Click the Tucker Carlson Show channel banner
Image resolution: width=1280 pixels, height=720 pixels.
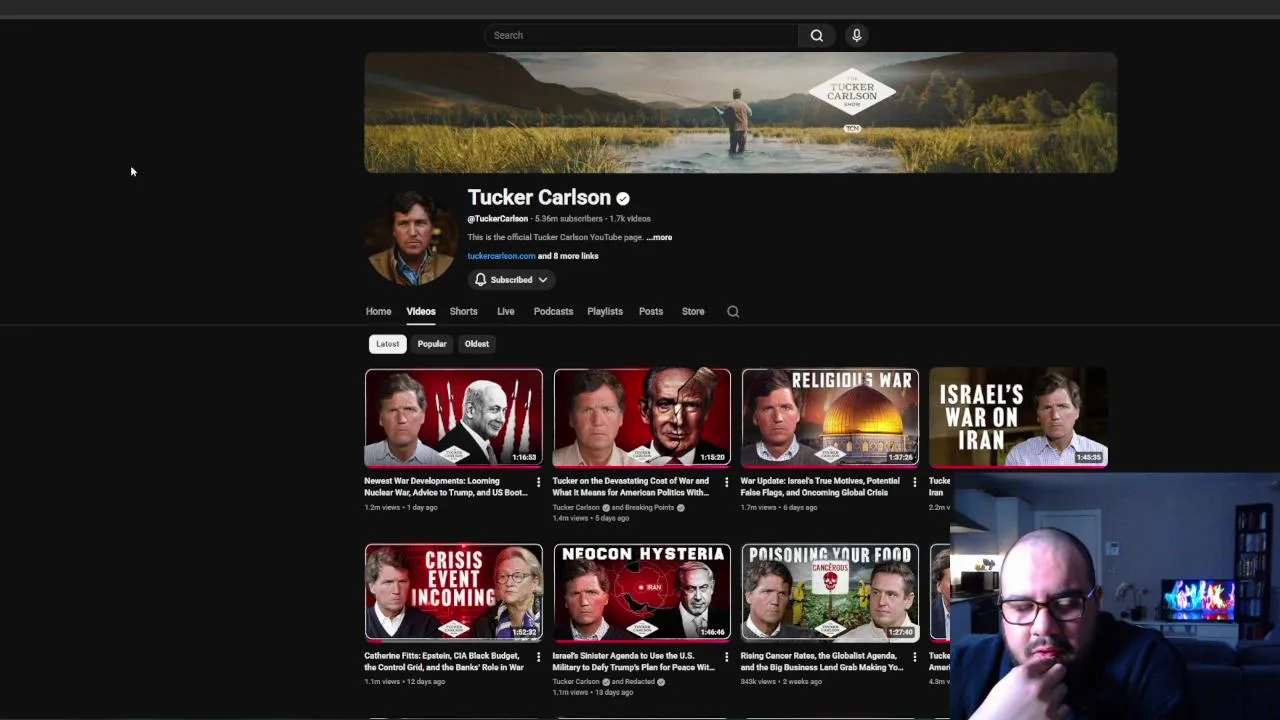coord(741,113)
